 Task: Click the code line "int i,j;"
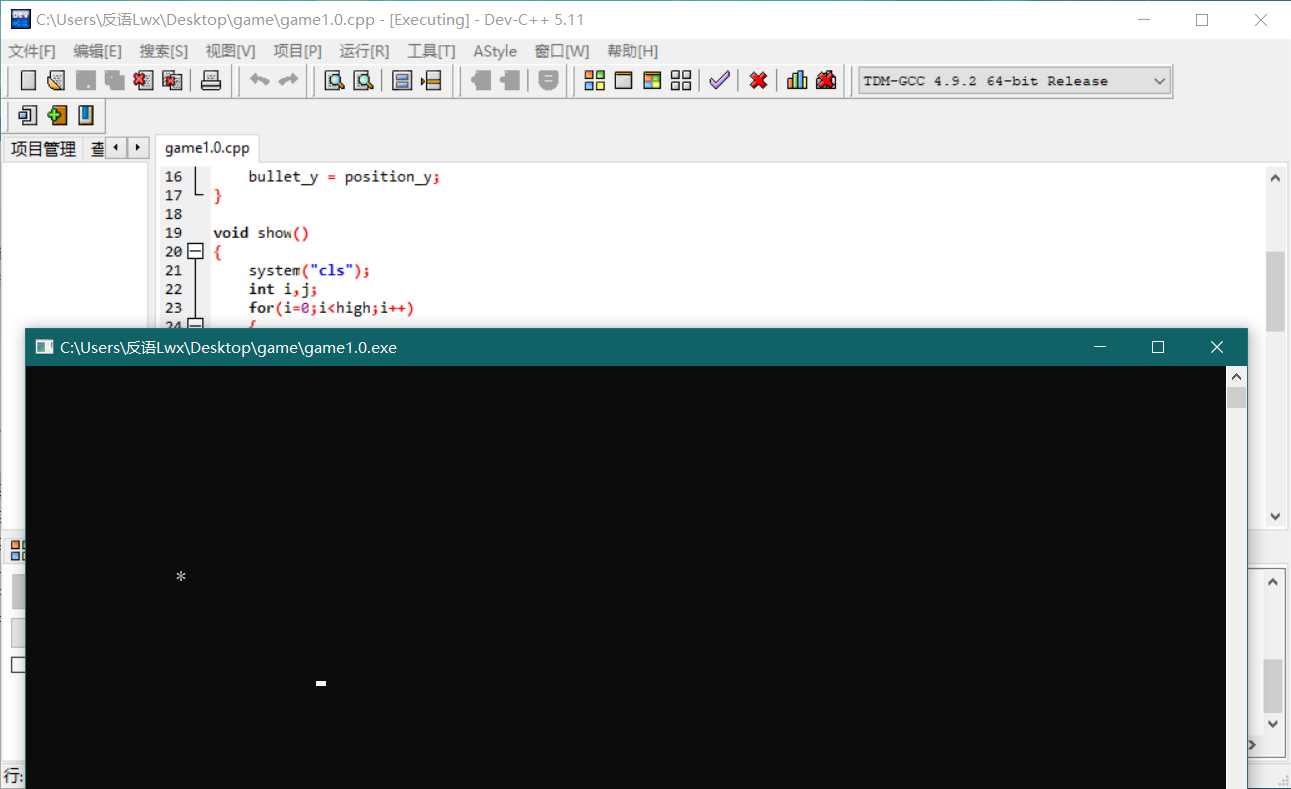tap(283, 289)
